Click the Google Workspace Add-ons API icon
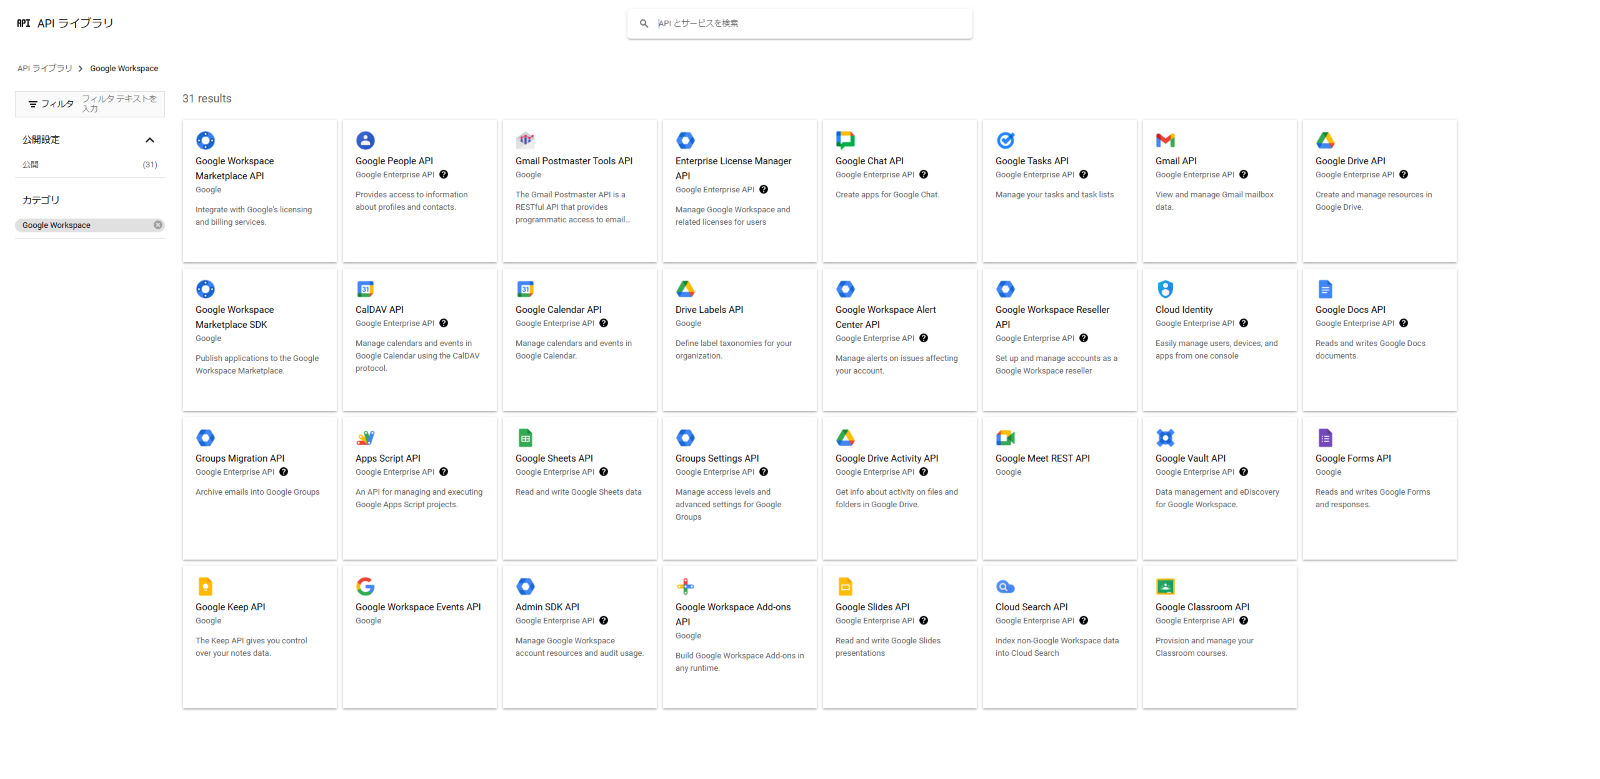Viewport: 1600px width, 779px height. 685,587
